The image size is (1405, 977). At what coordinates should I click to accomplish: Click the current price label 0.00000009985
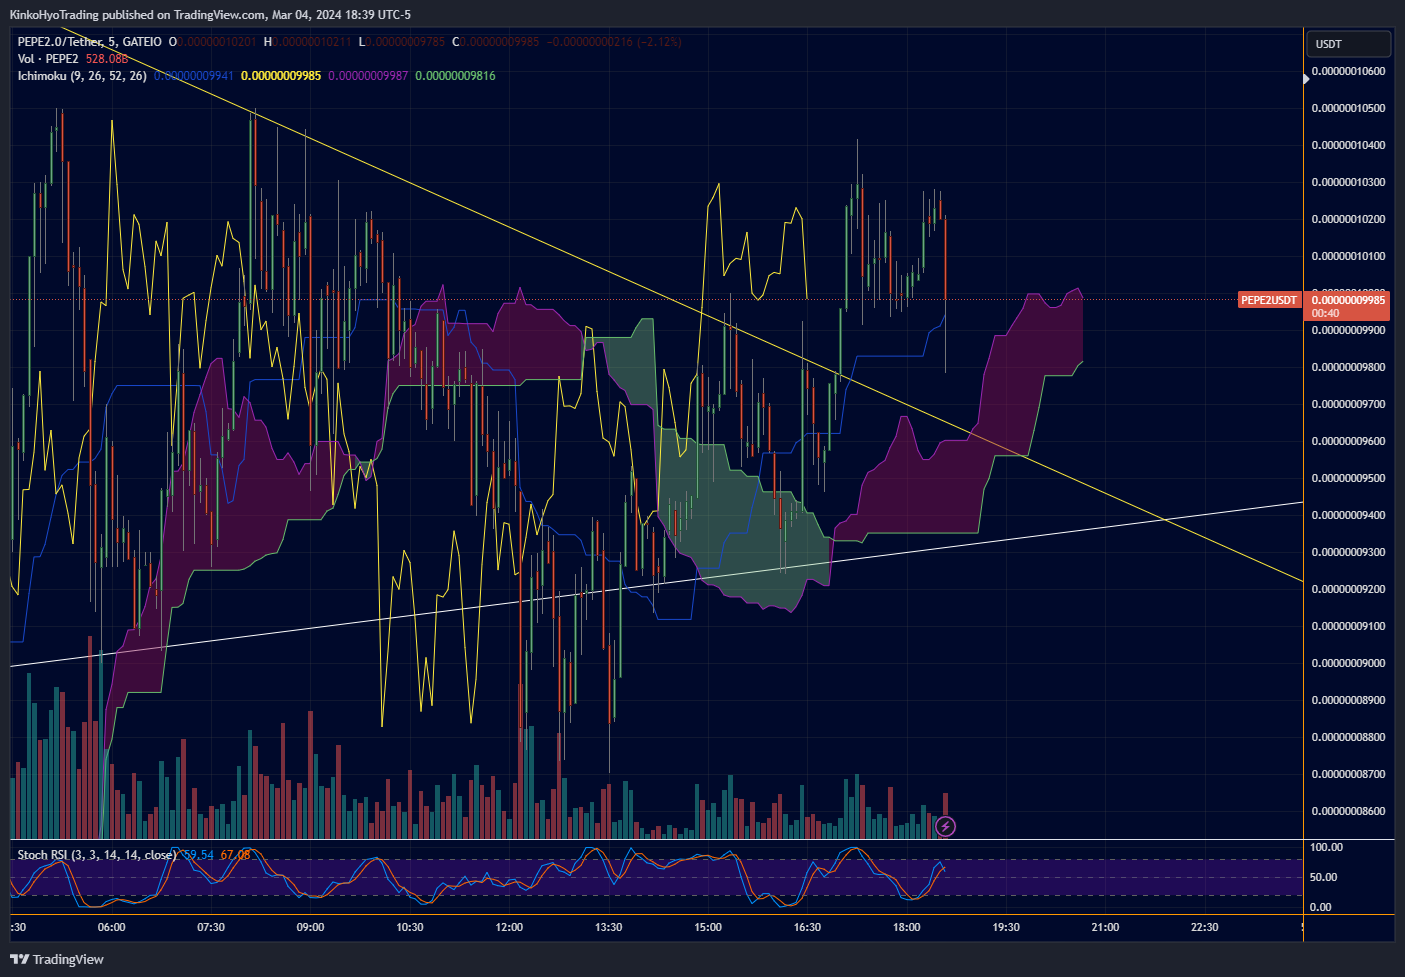tap(1349, 300)
